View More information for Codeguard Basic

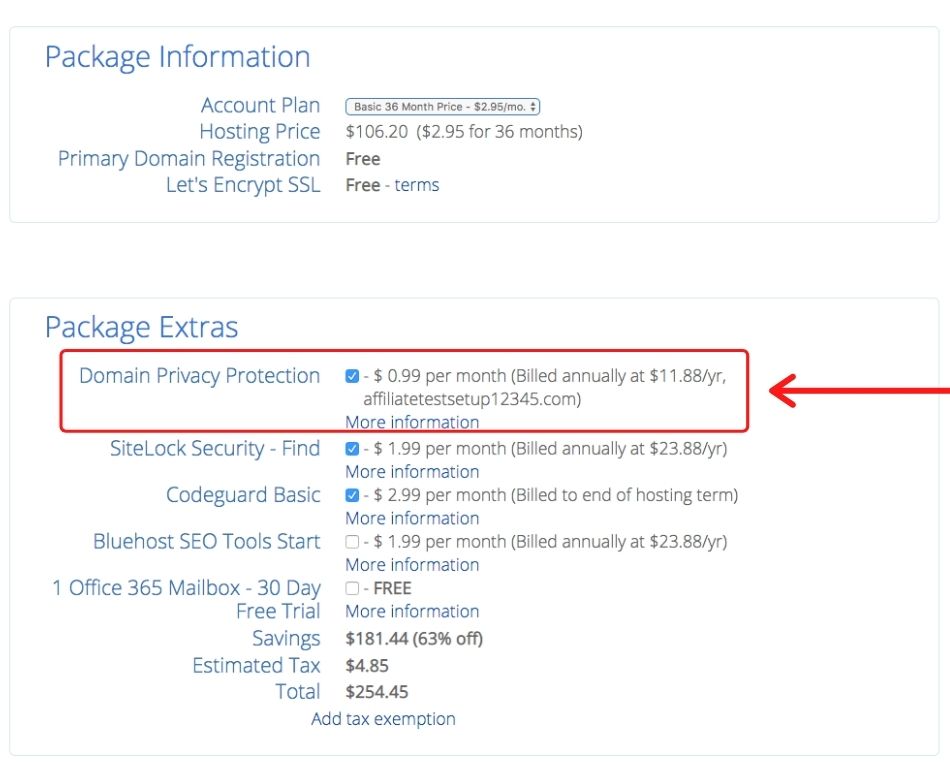[412, 519]
